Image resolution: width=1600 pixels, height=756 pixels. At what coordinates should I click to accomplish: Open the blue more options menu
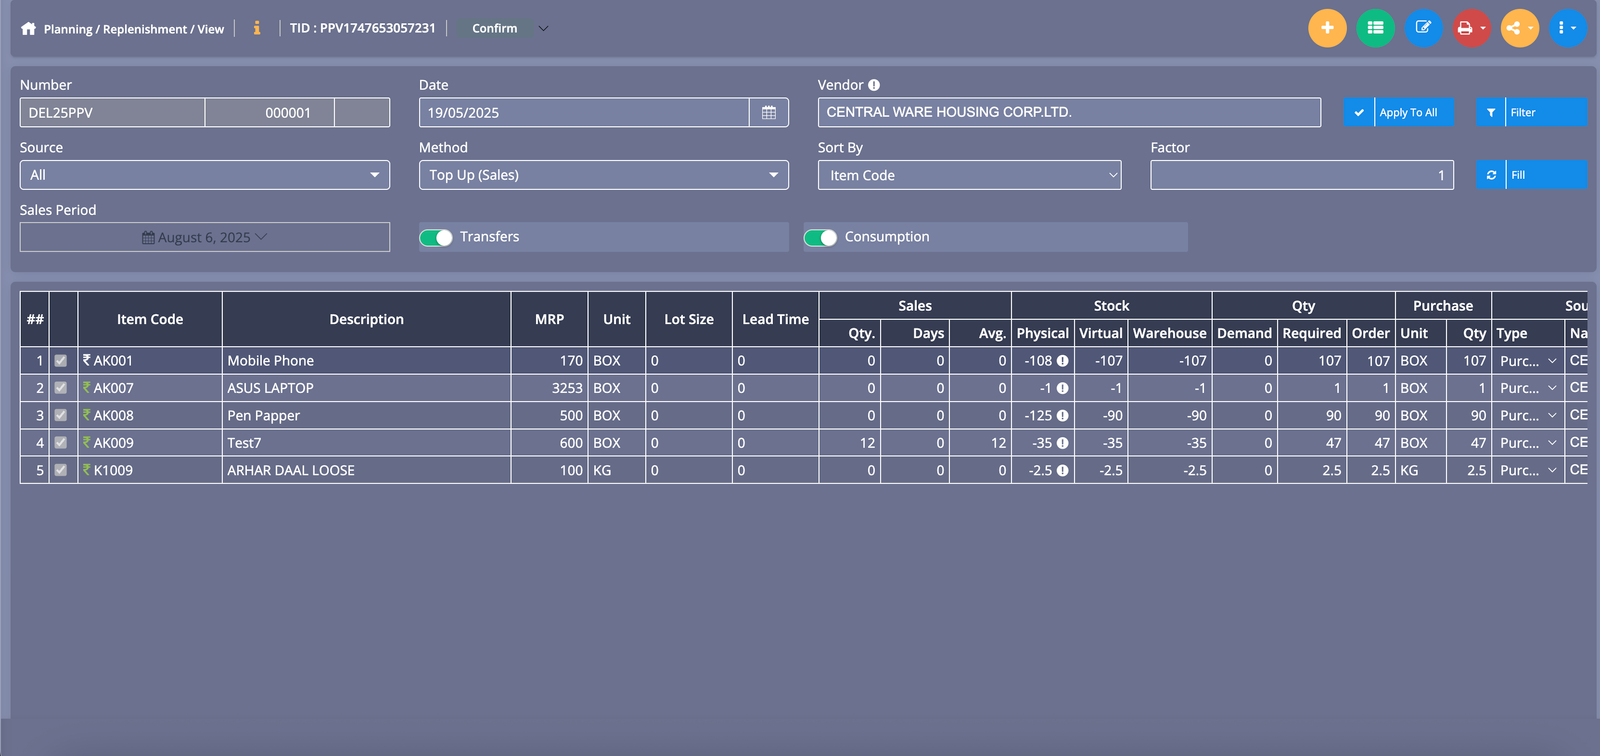click(x=1566, y=28)
